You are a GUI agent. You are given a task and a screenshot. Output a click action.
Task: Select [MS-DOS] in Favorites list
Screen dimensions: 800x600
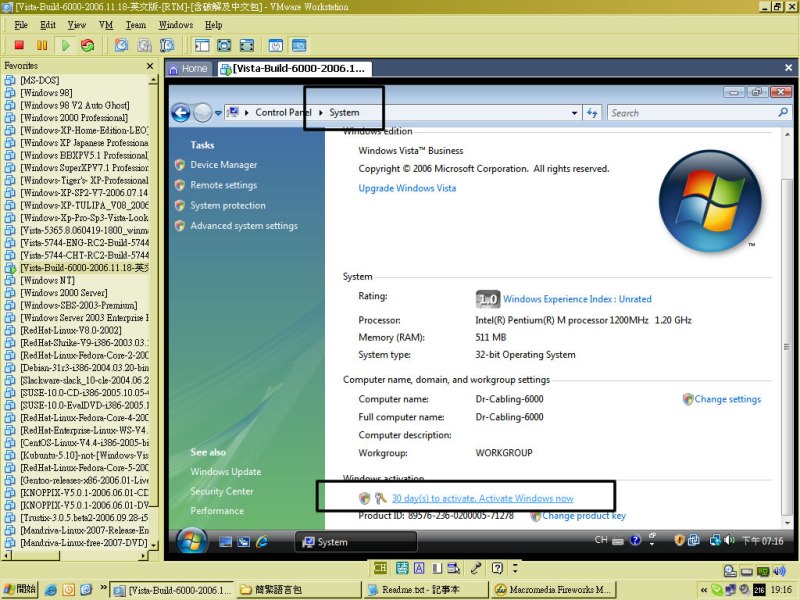[x=40, y=80]
